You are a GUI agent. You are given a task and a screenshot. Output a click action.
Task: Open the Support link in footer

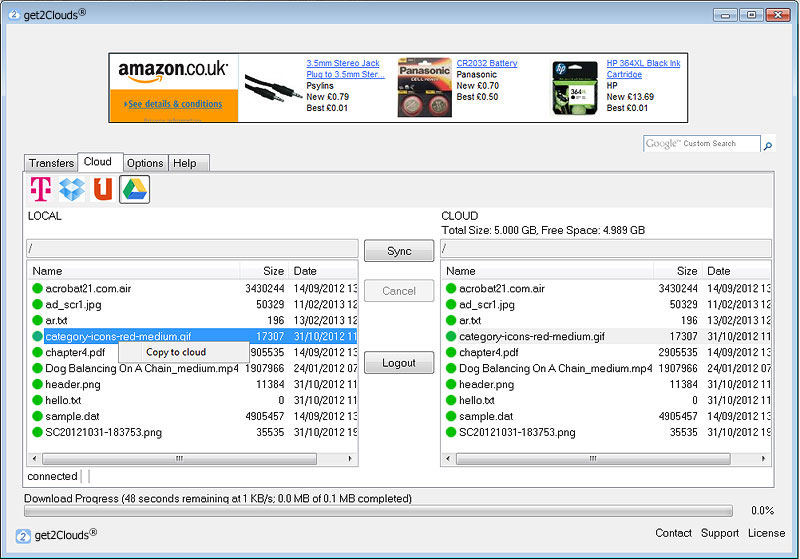pyautogui.click(x=720, y=534)
